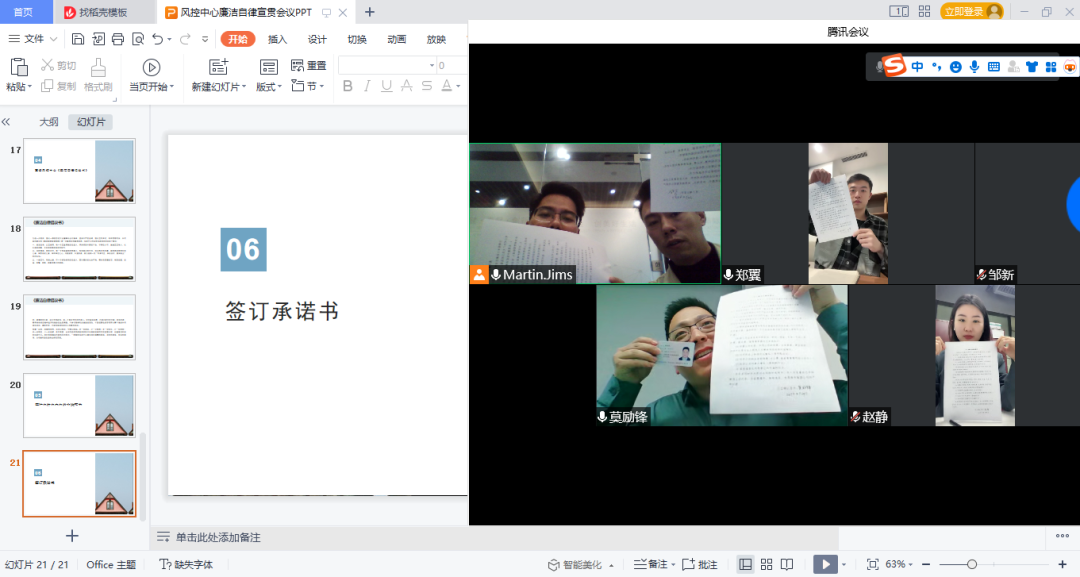Toggle Bold text formatting
Viewport: 1080px width, 577px height.
(348, 86)
